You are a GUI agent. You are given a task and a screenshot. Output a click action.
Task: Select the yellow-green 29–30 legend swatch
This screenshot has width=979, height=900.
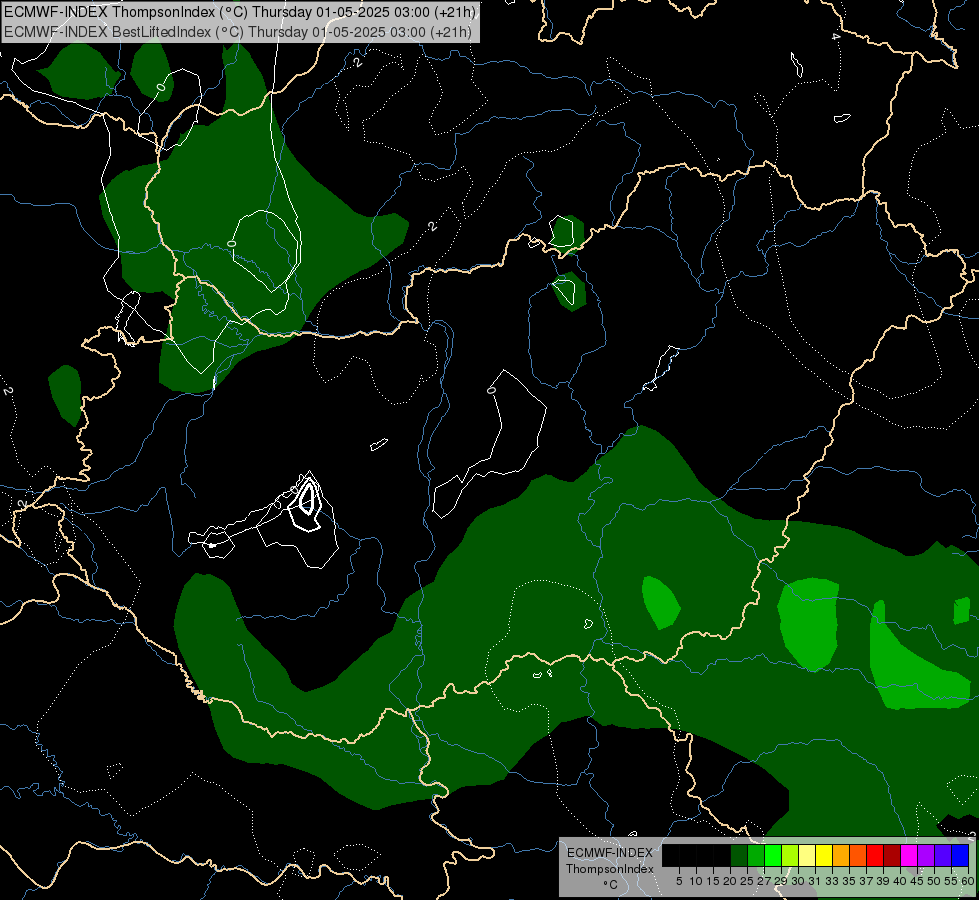tap(790, 855)
